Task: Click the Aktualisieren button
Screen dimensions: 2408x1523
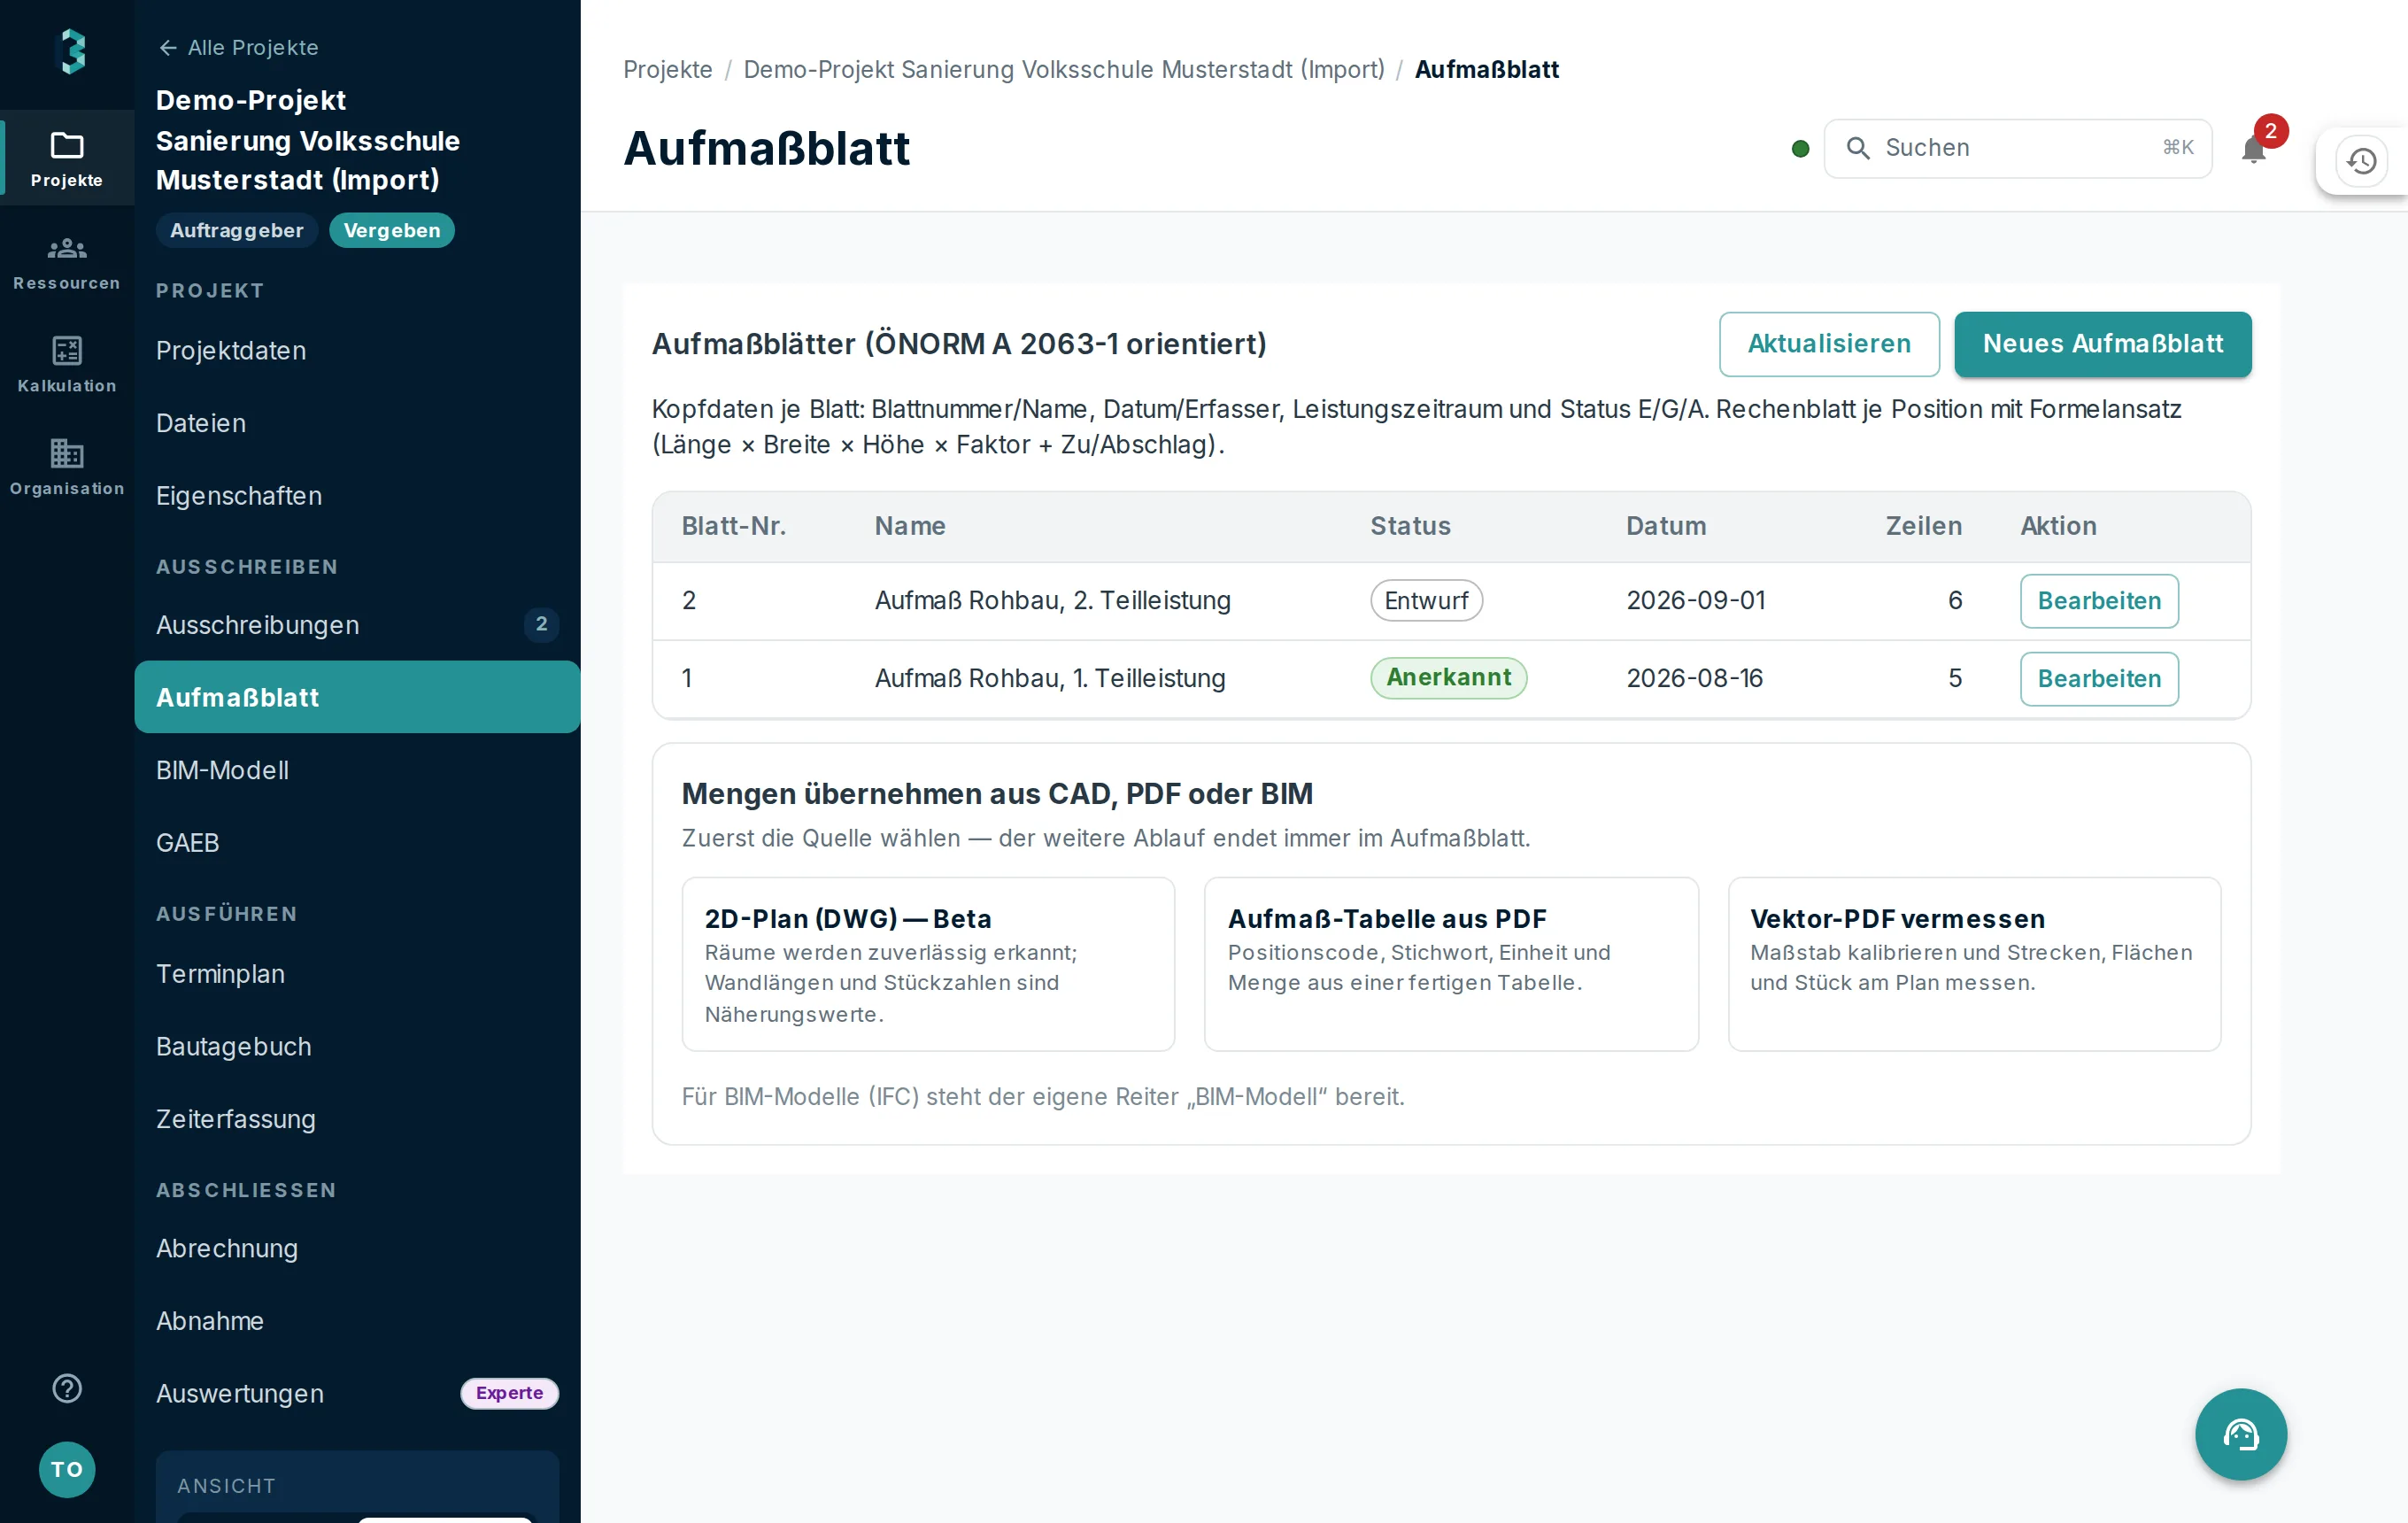Action: [1829, 344]
